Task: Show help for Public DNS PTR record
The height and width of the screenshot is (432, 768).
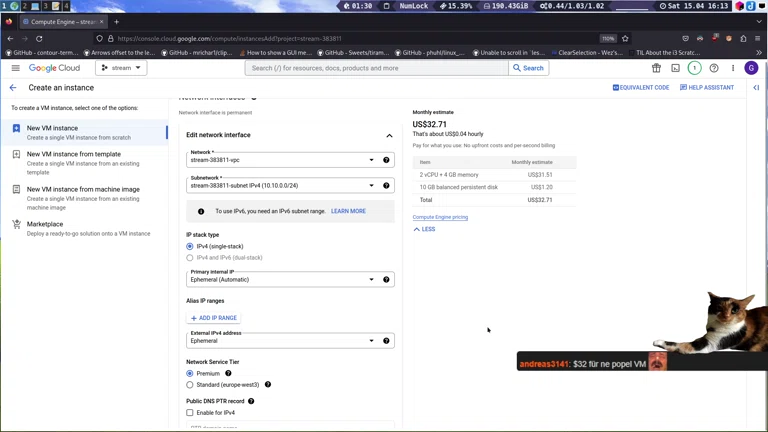Action: click(251, 401)
